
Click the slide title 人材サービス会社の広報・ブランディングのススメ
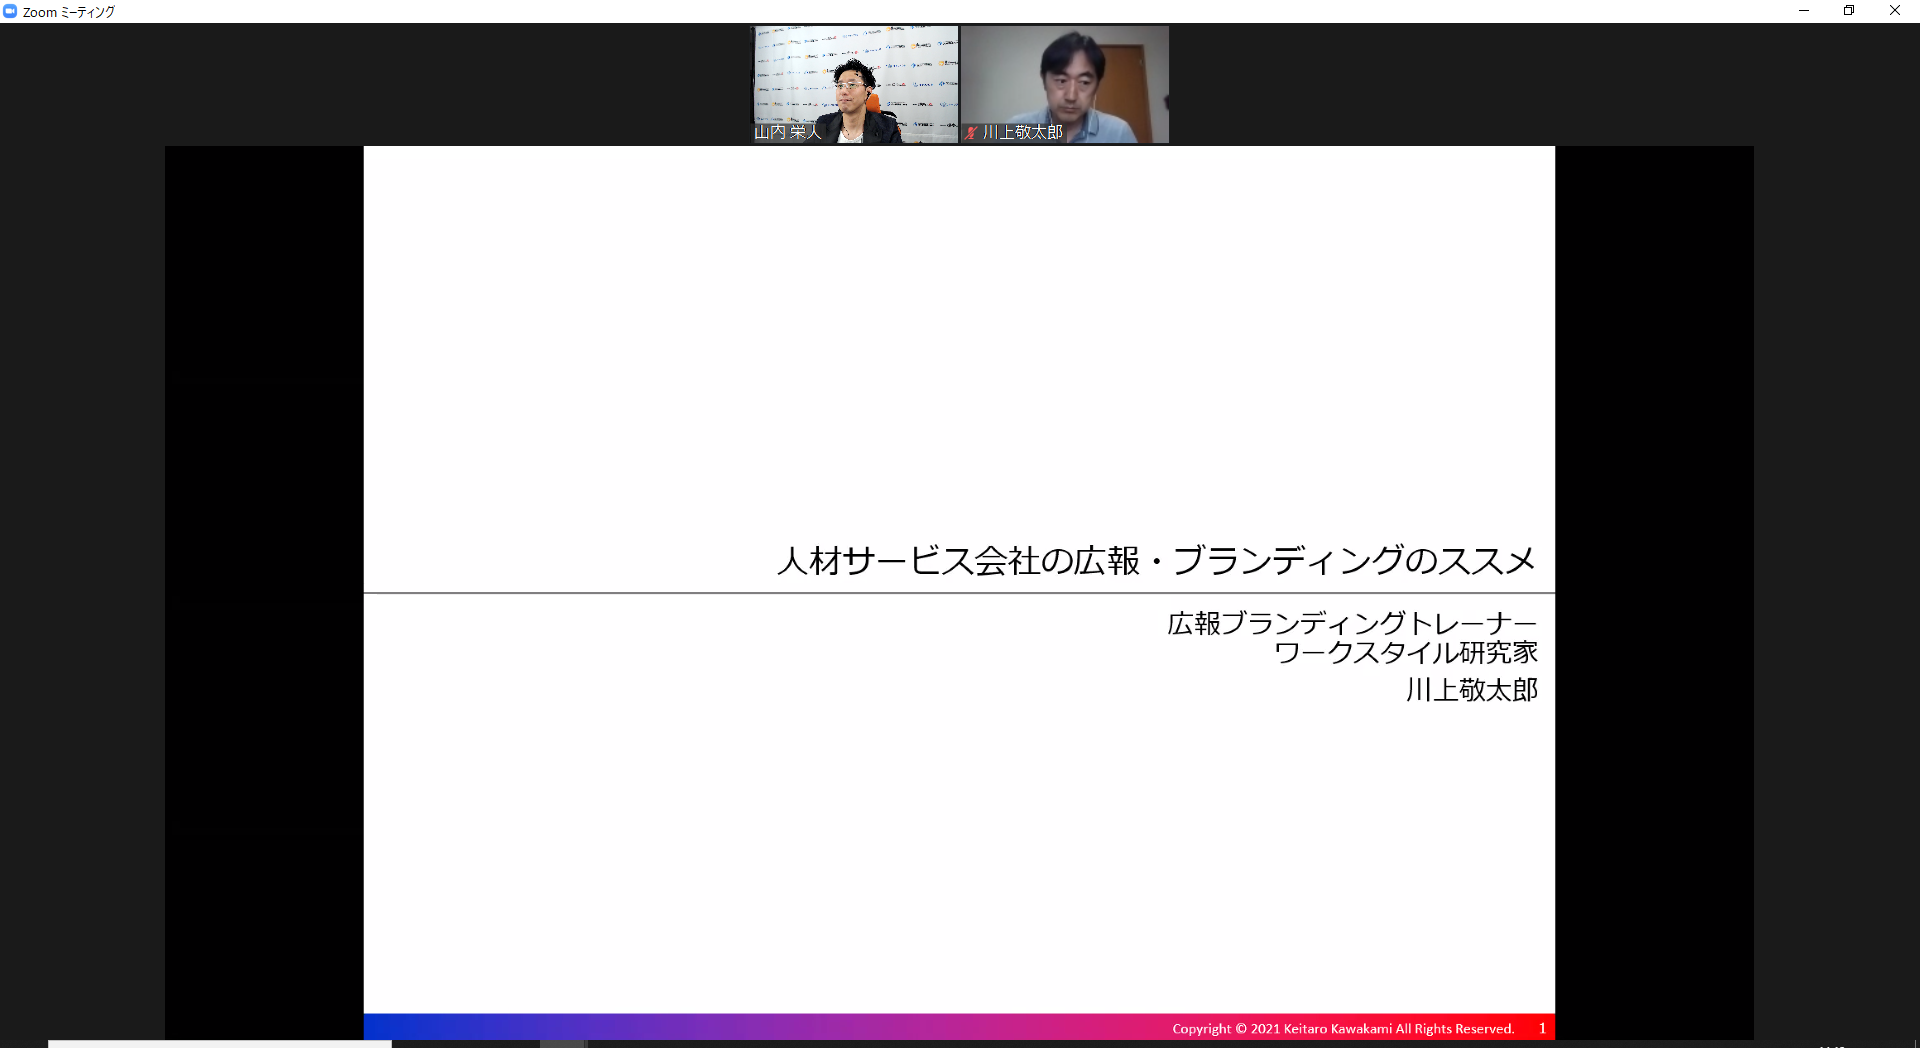(x=1155, y=561)
